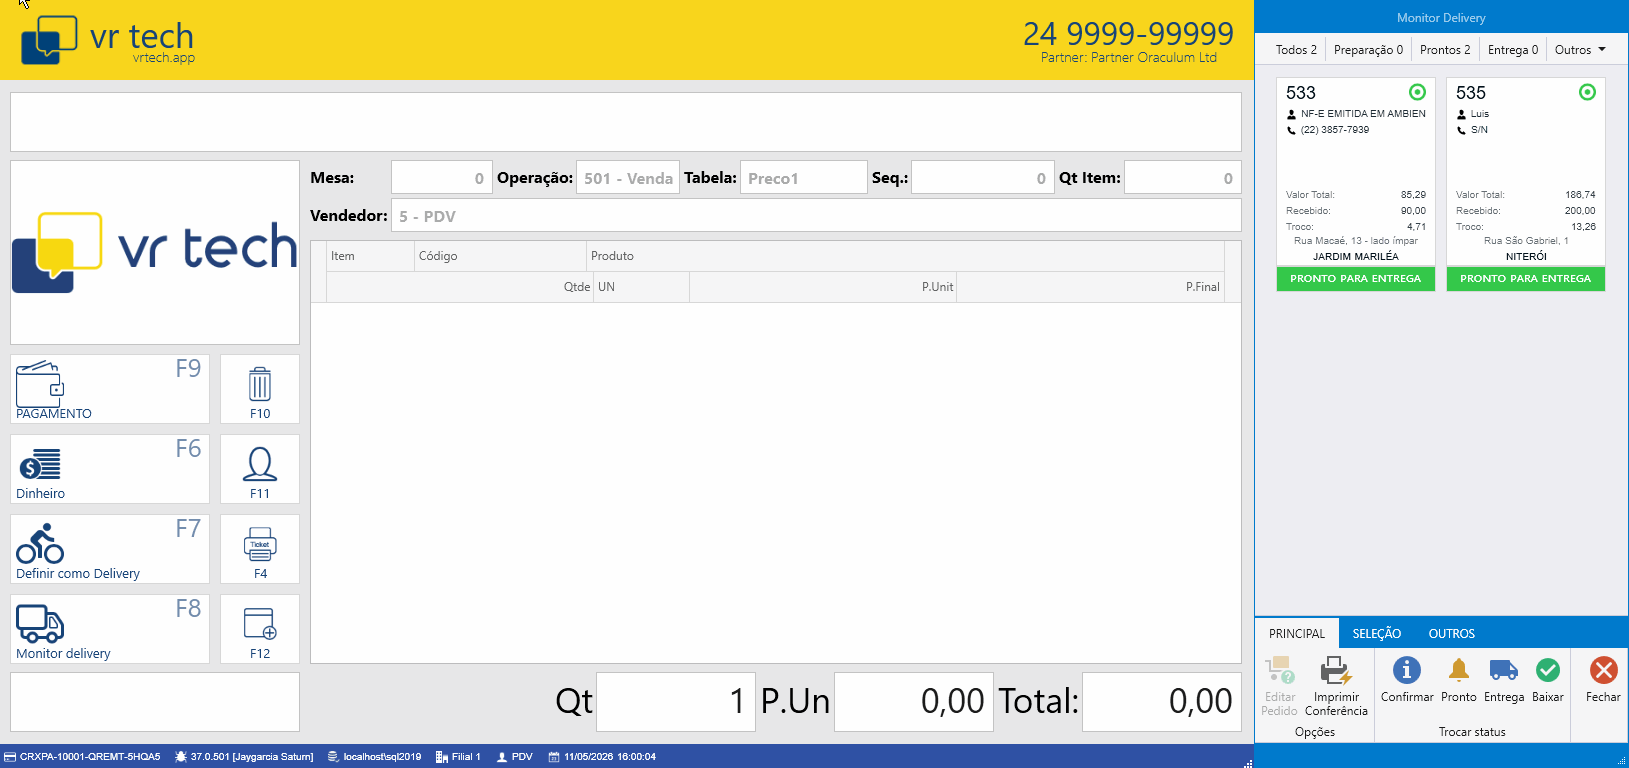Click customer name Luis on order 535

(1480, 114)
